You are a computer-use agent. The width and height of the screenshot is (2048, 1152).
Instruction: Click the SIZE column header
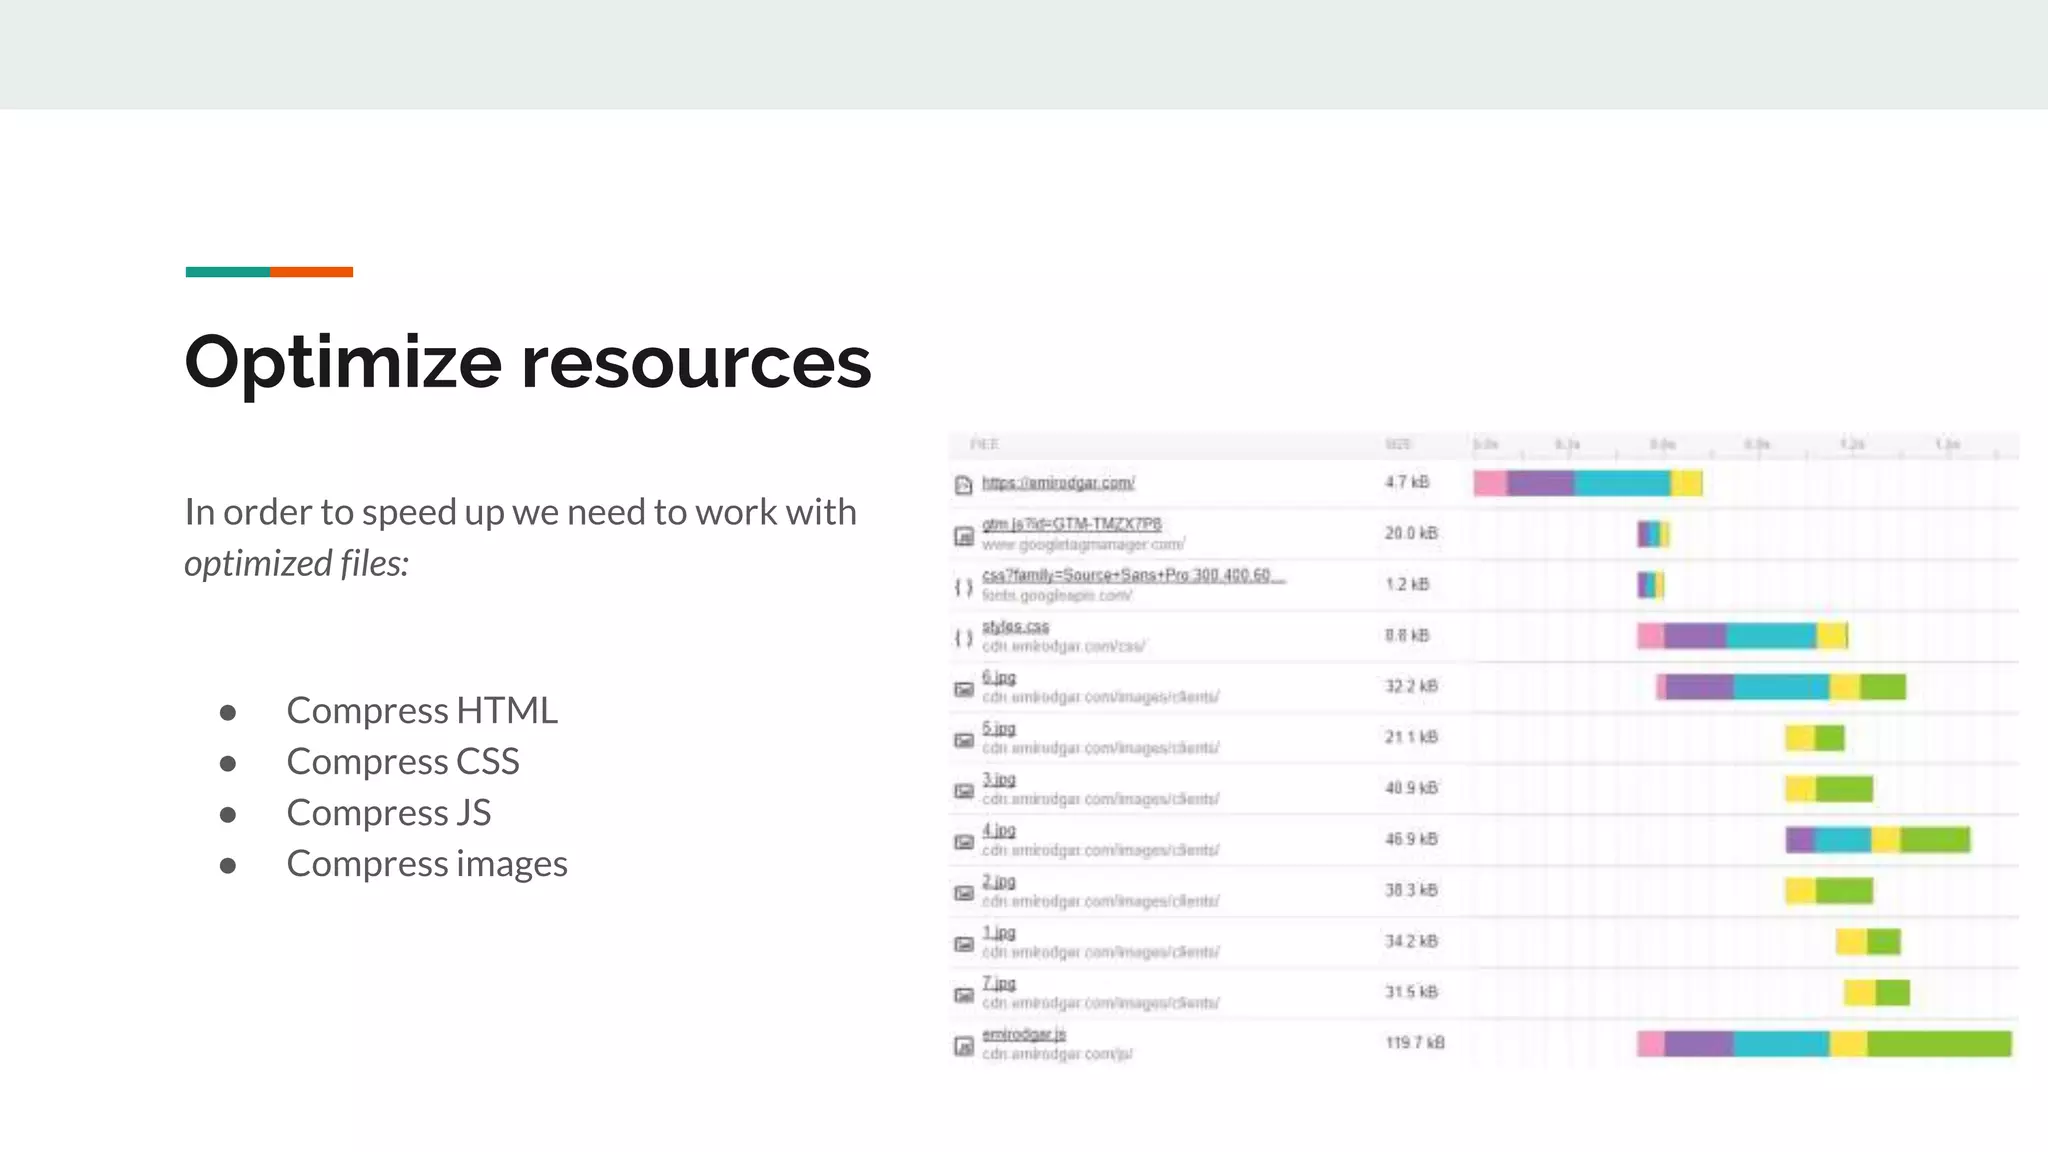coord(1398,444)
